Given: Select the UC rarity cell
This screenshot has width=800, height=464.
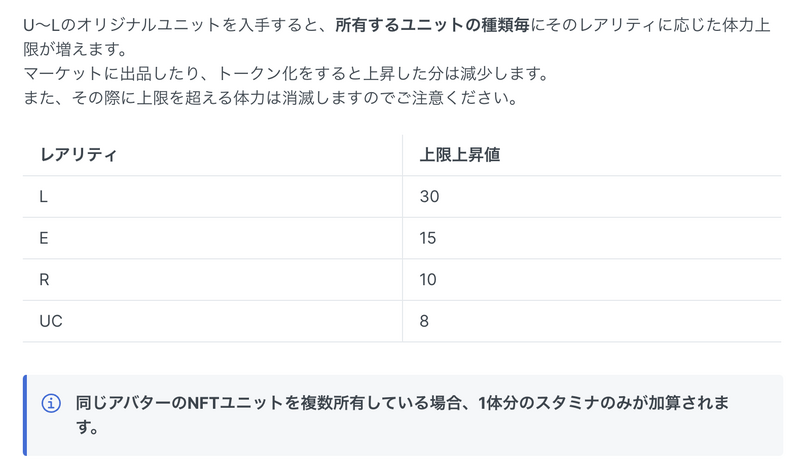Looking at the screenshot, I should (51, 321).
